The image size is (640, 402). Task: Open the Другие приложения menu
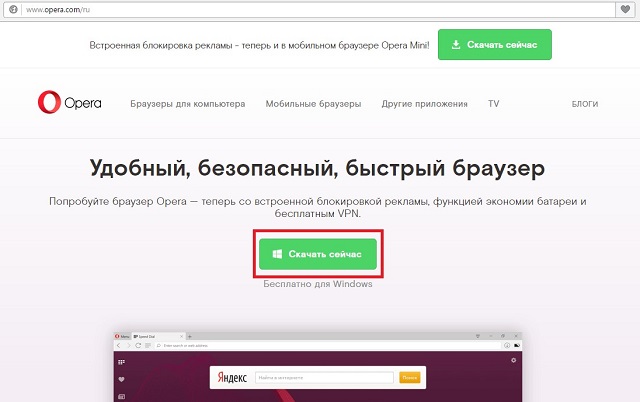[x=424, y=104]
